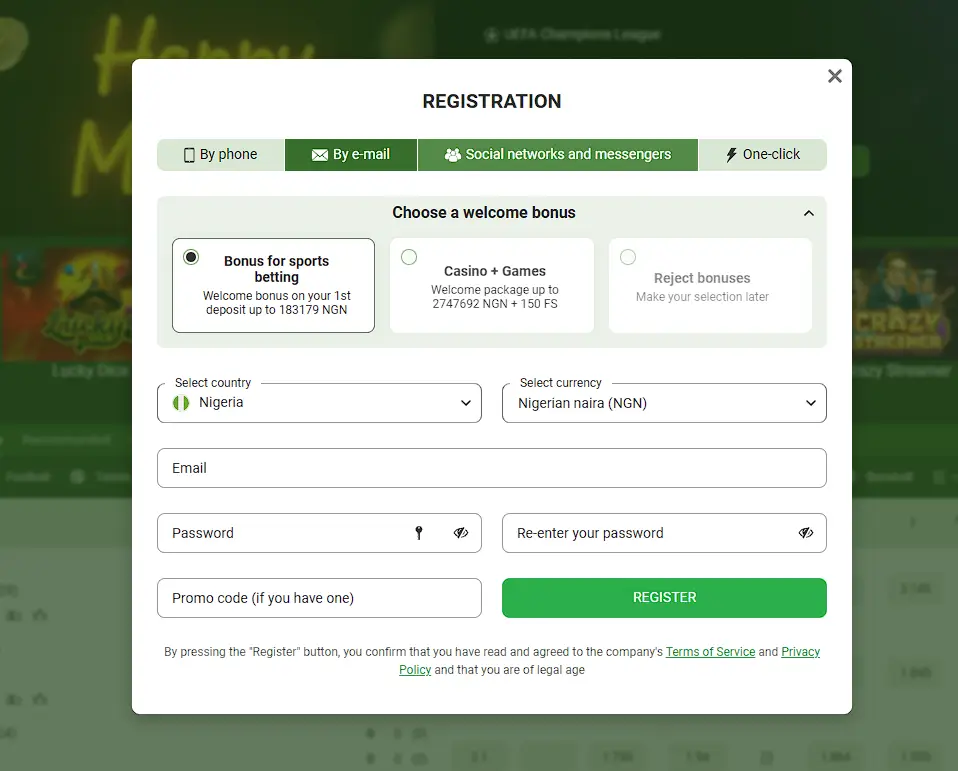Open the Terms of Service link

coord(710,651)
